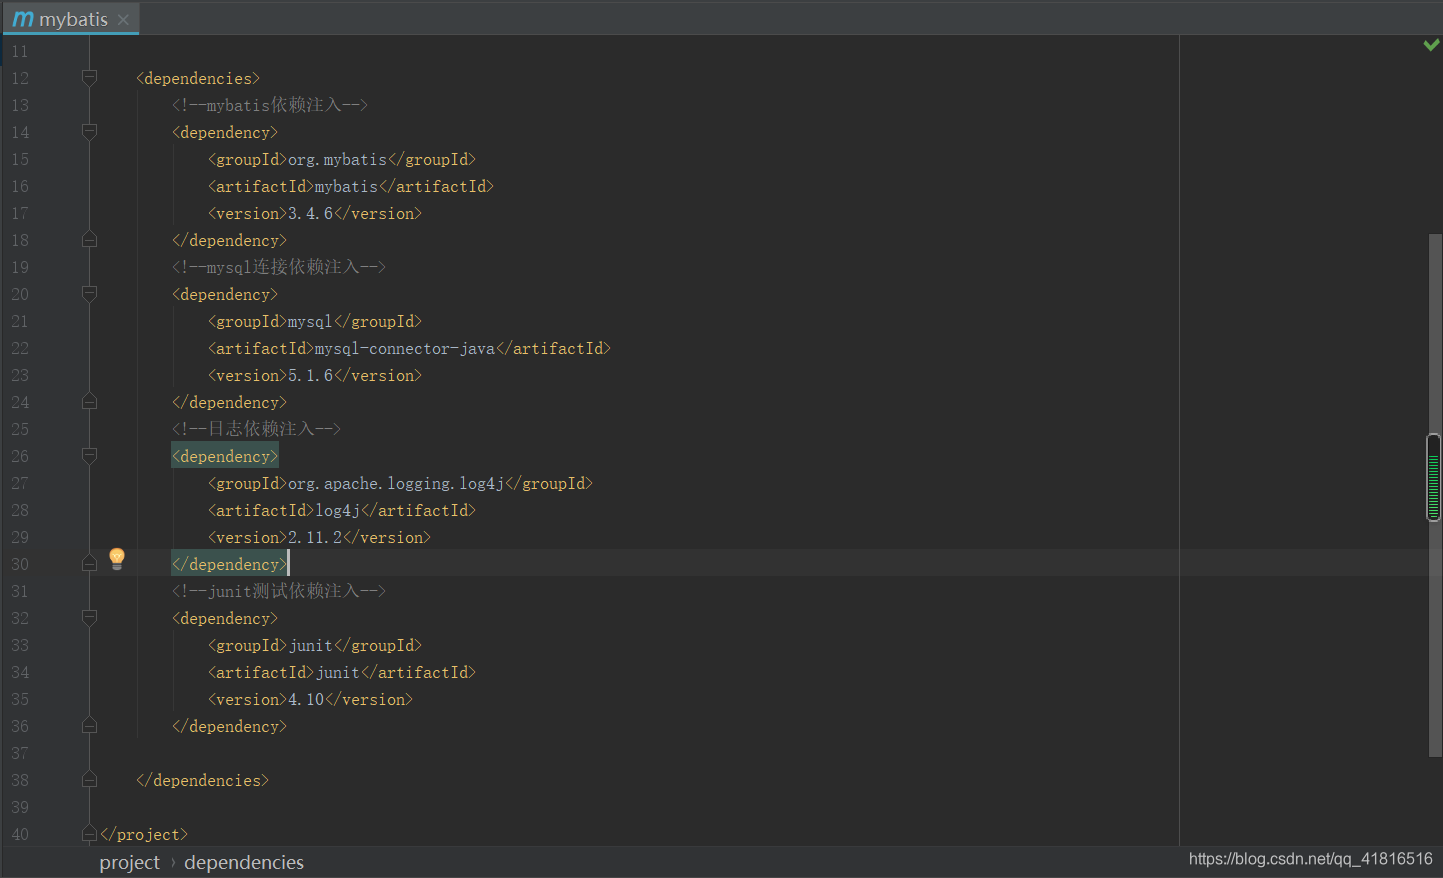This screenshot has height=878, width=1443.
Task: Click fold end marker on line 38
Action: pyautogui.click(x=89, y=780)
